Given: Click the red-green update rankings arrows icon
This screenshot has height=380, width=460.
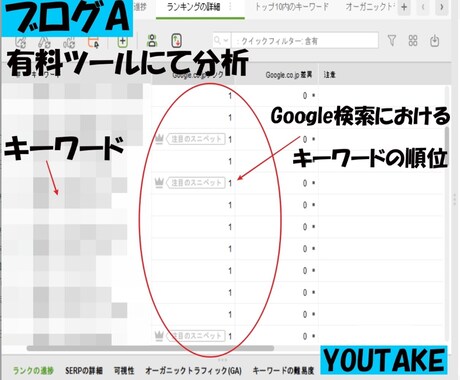Looking at the screenshot, I should pyautogui.click(x=177, y=41).
